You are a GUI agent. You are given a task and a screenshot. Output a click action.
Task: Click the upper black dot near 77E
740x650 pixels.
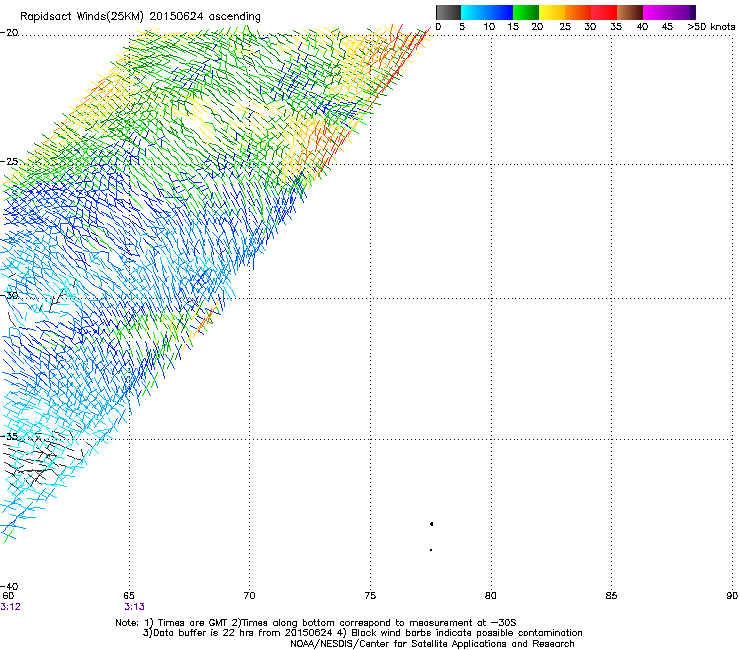click(x=431, y=524)
